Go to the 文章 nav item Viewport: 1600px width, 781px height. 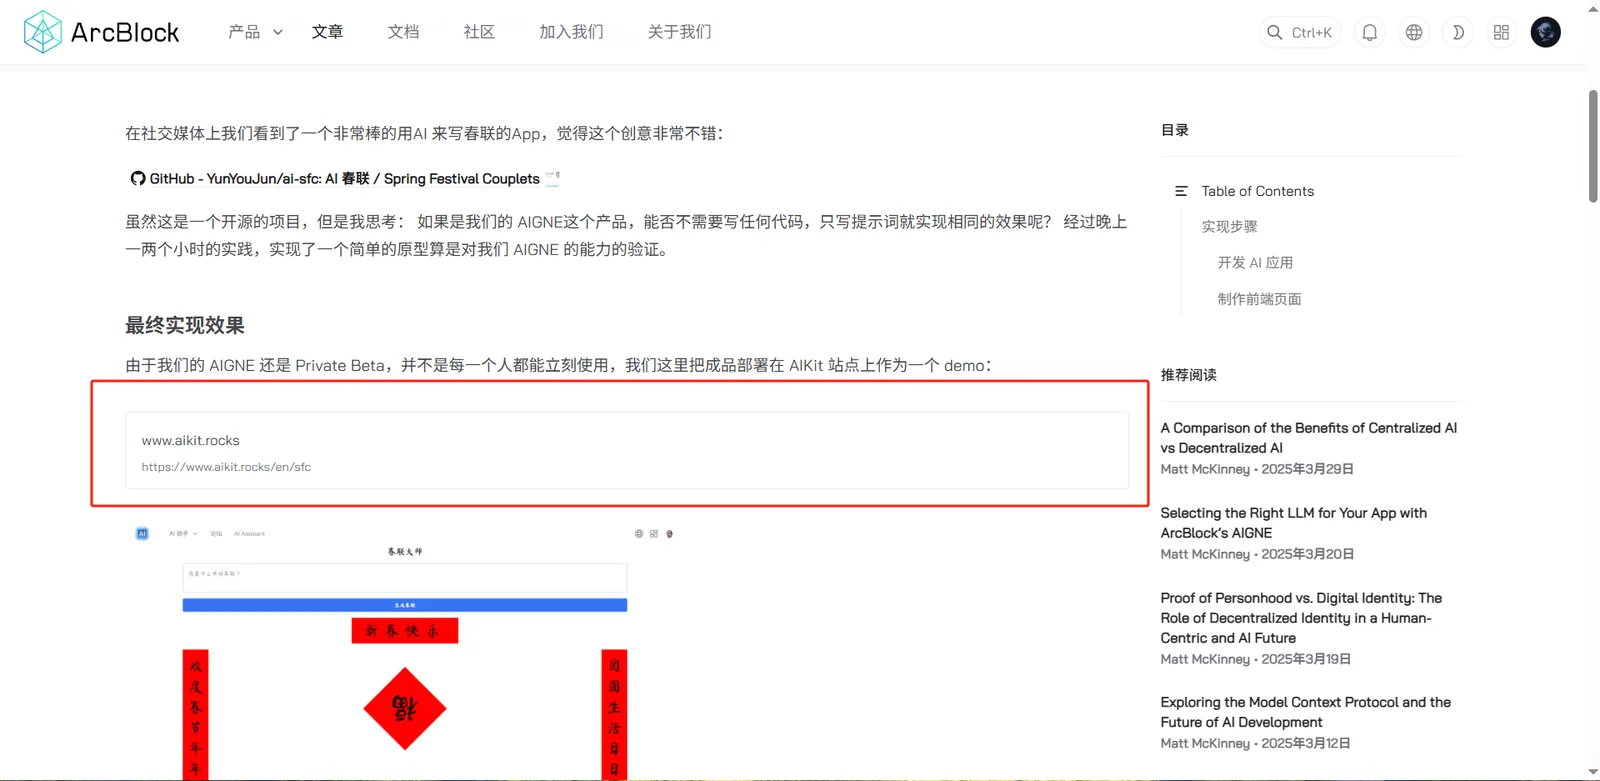click(327, 32)
